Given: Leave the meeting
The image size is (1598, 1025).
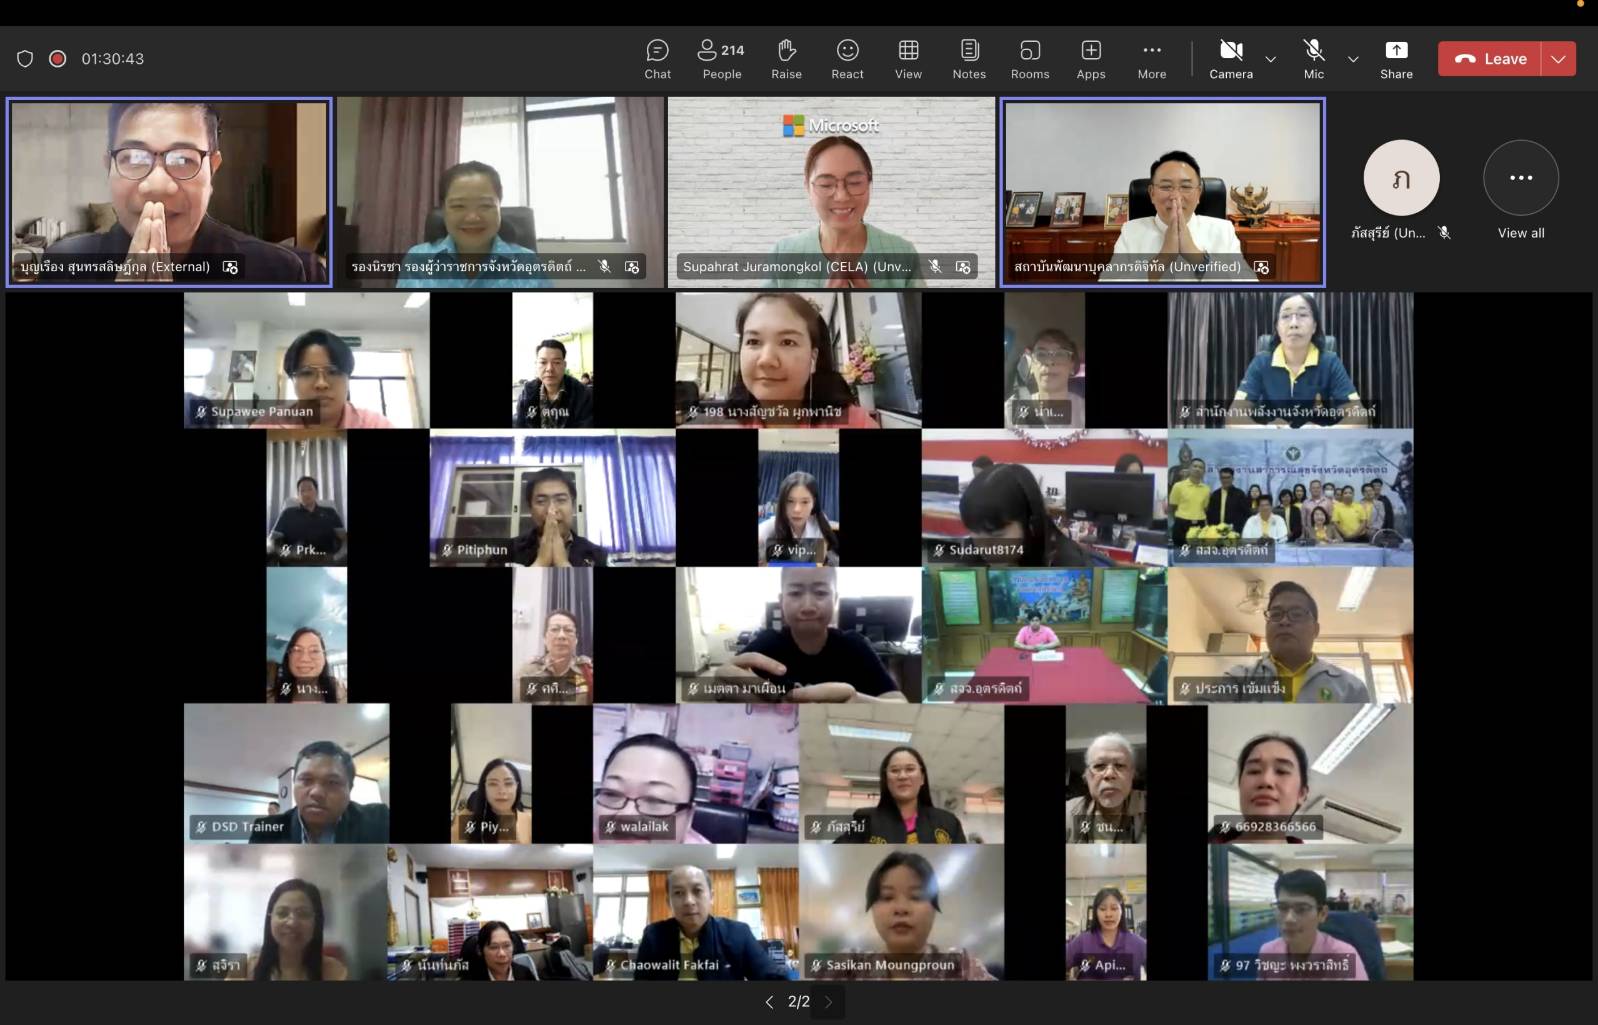Looking at the screenshot, I should coord(1490,59).
